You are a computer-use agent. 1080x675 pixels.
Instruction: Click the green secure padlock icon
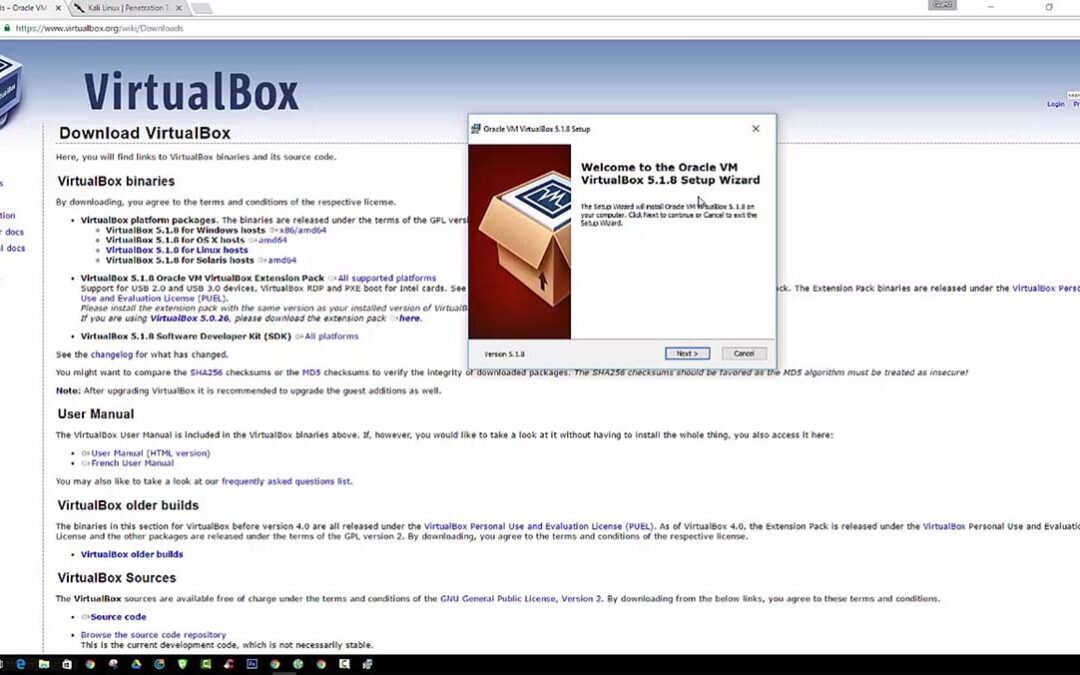pos(7,28)
